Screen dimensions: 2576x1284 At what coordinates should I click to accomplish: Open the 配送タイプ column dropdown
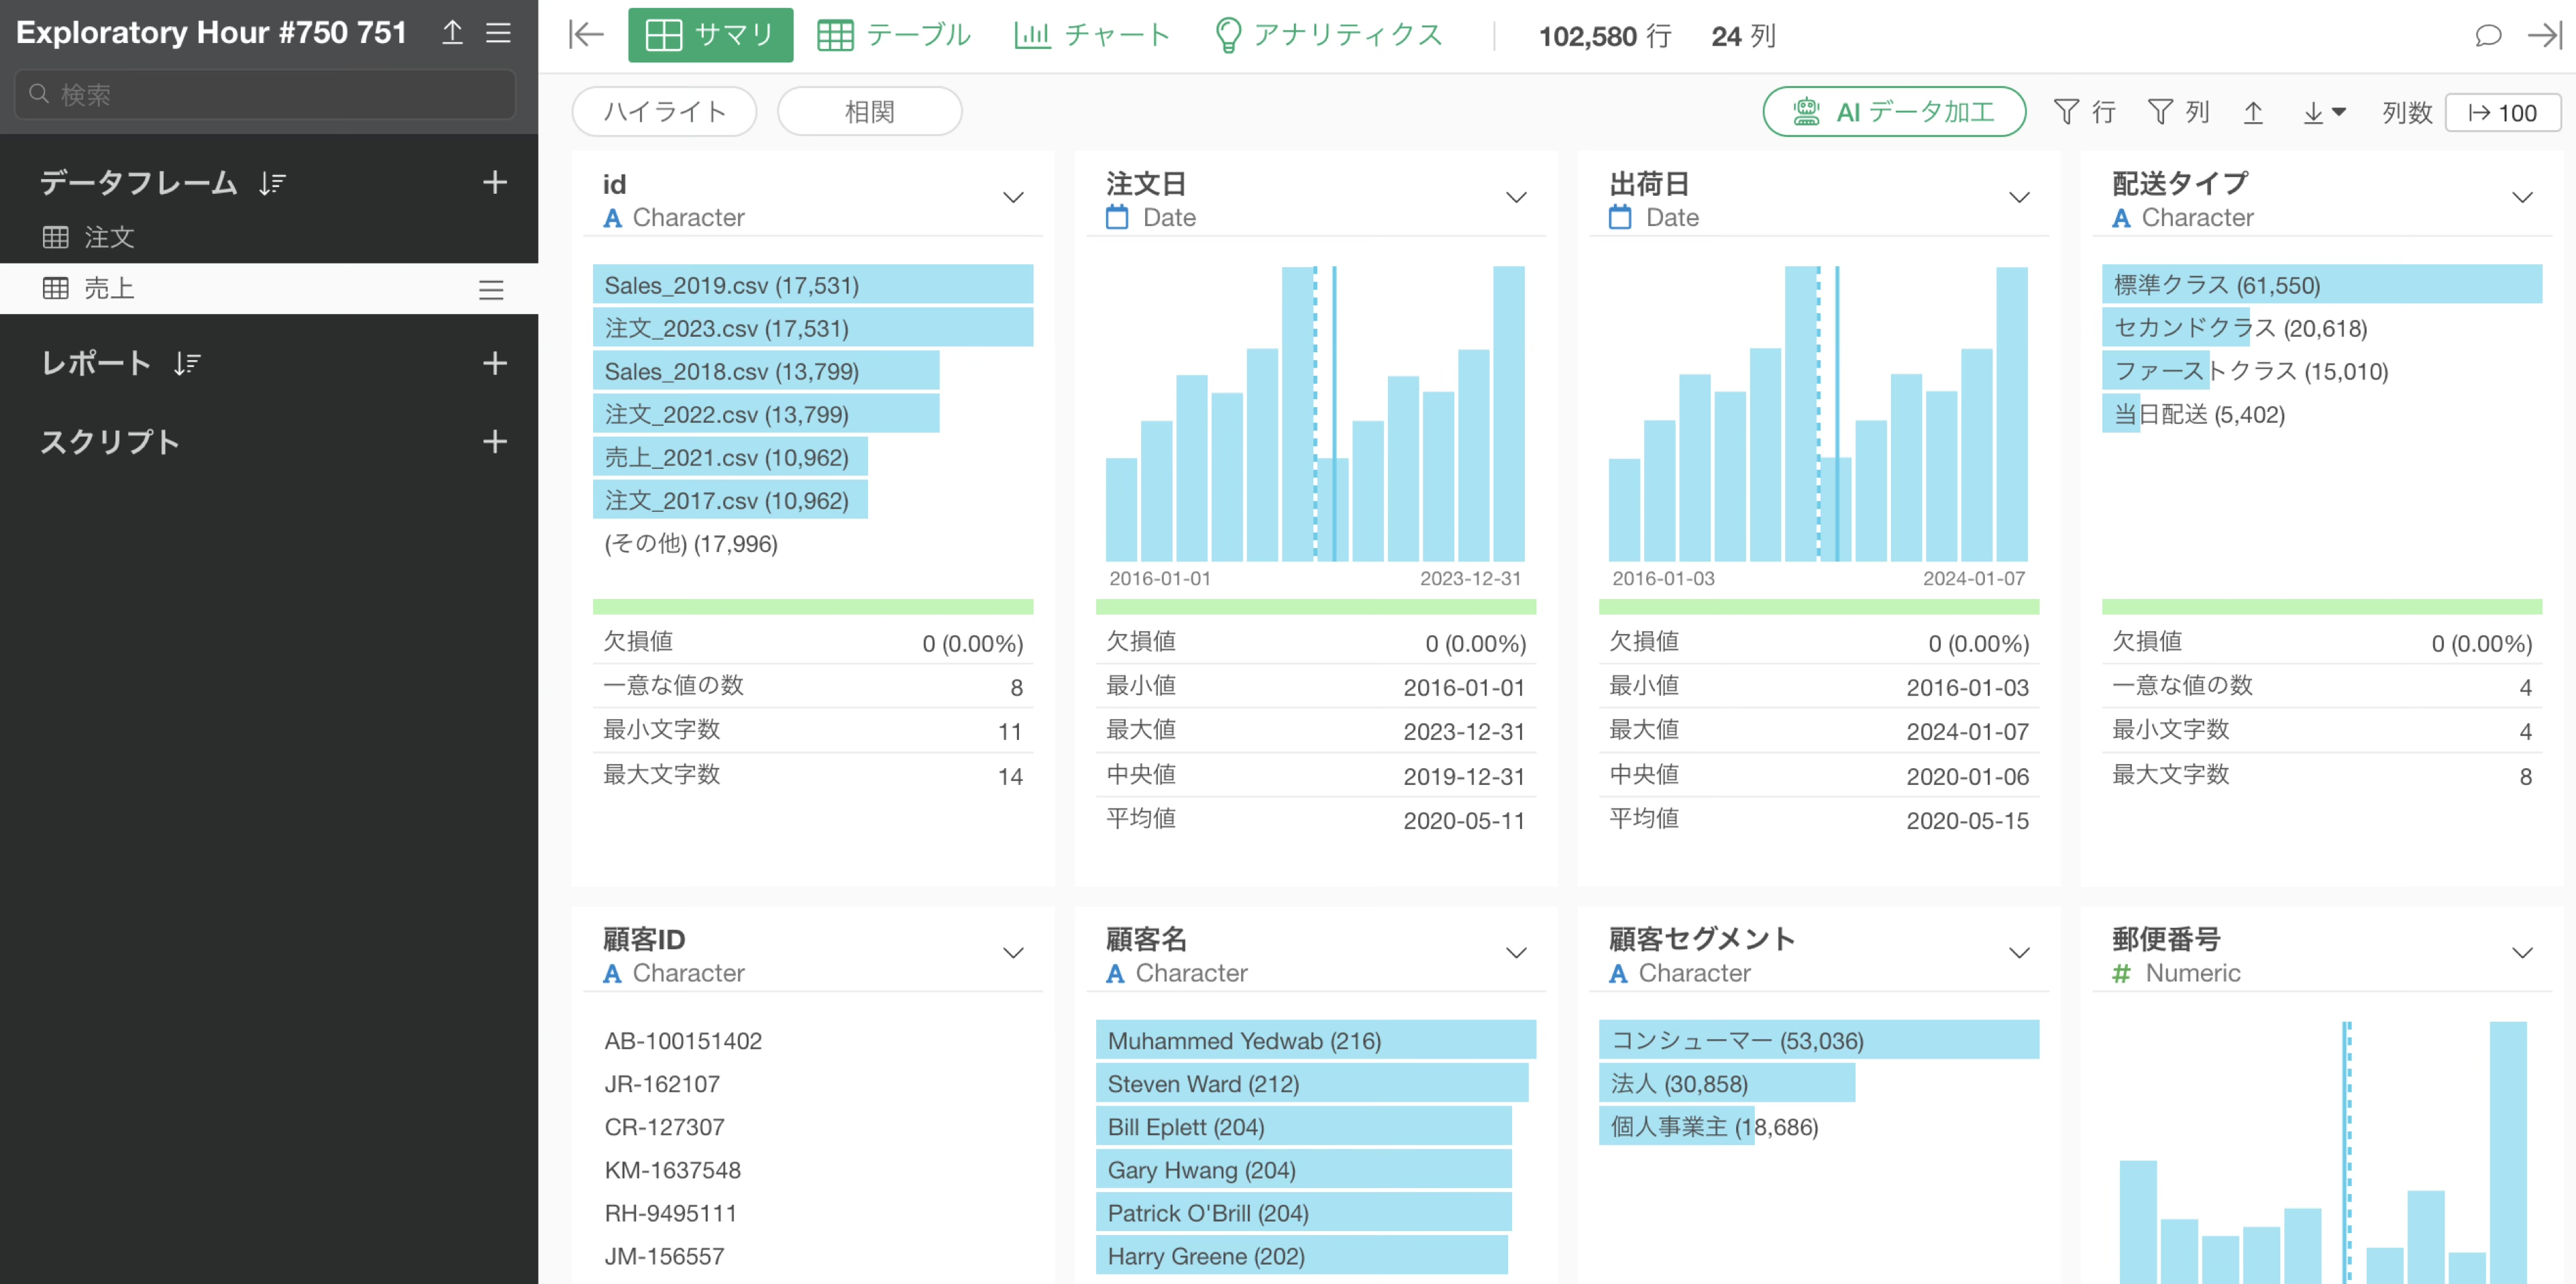click(2522, 198)
